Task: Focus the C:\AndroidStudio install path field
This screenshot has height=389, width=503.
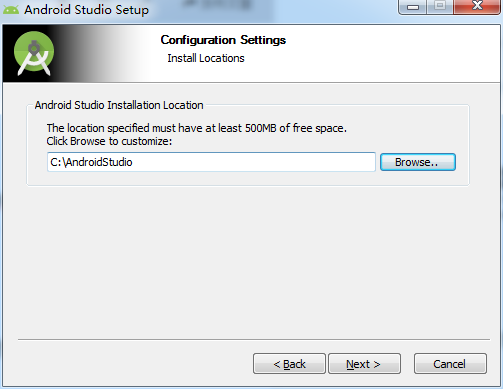Action: [x=211, y=162]
